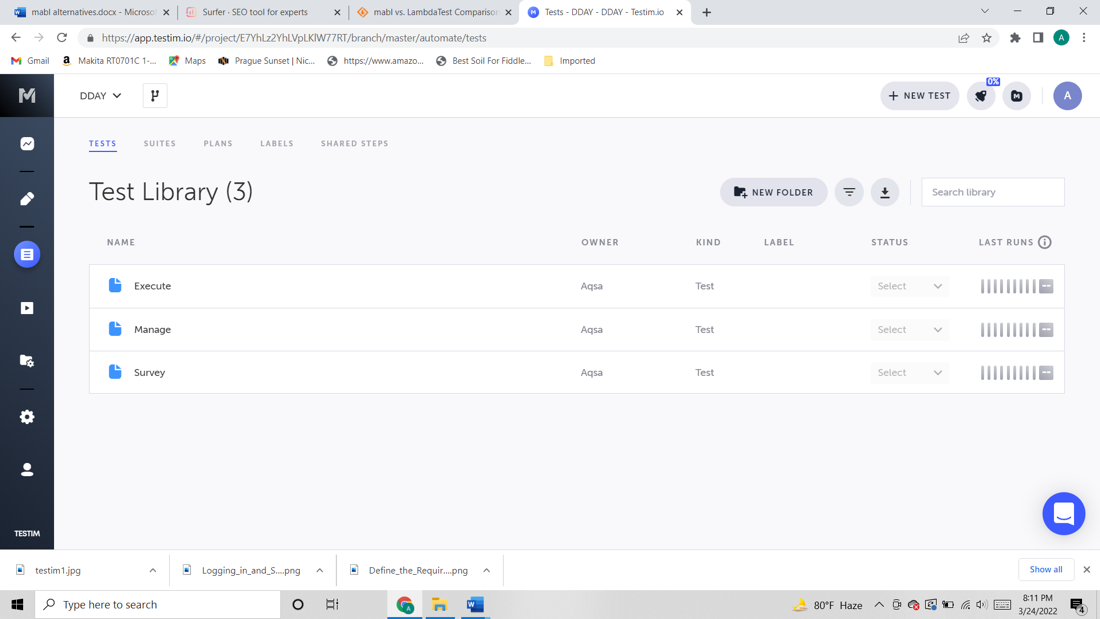The image size is (1100, 619).
Task: Switch to the mabl vs. LambdaTest browser tab
Action: point(434,12)
